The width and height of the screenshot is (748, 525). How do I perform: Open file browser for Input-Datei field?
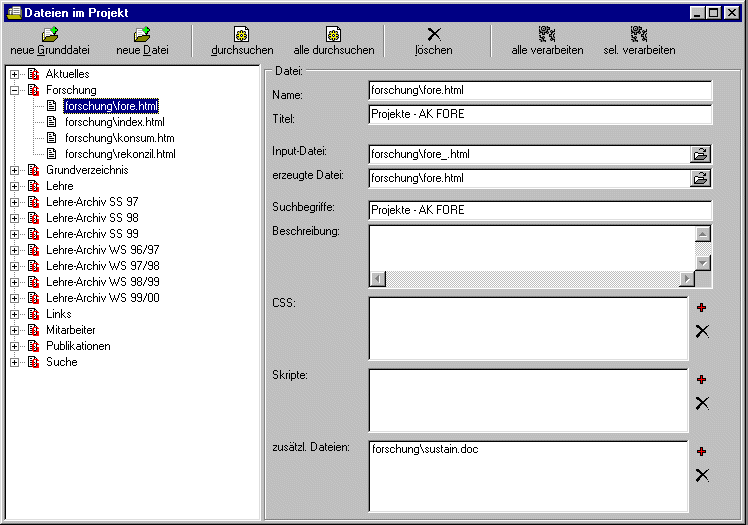[x=700, y=154]
